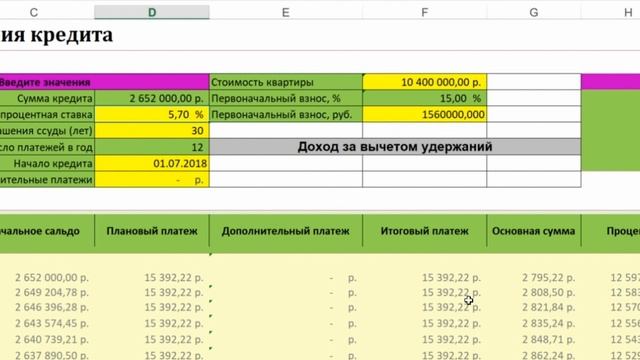Screen dimensions: 640x360
Task: Click 'начальное сальдо' column header
Action: [x=47, y=231]
